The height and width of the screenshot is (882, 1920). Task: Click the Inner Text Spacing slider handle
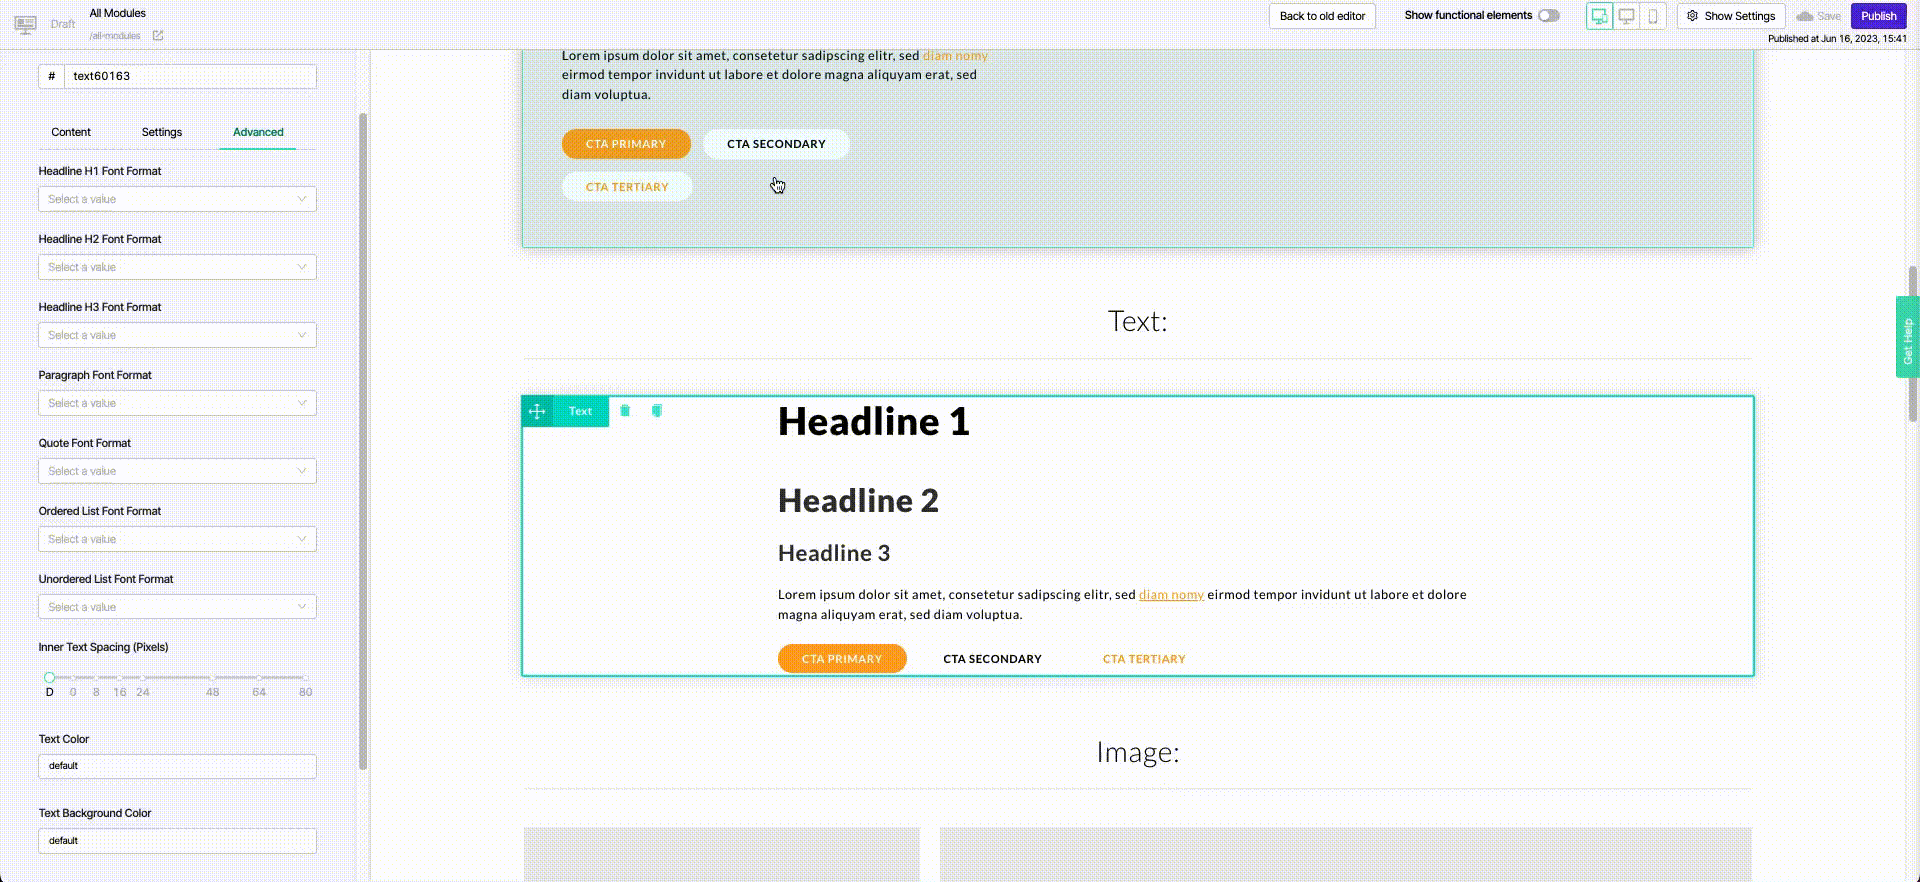[49, 678]
